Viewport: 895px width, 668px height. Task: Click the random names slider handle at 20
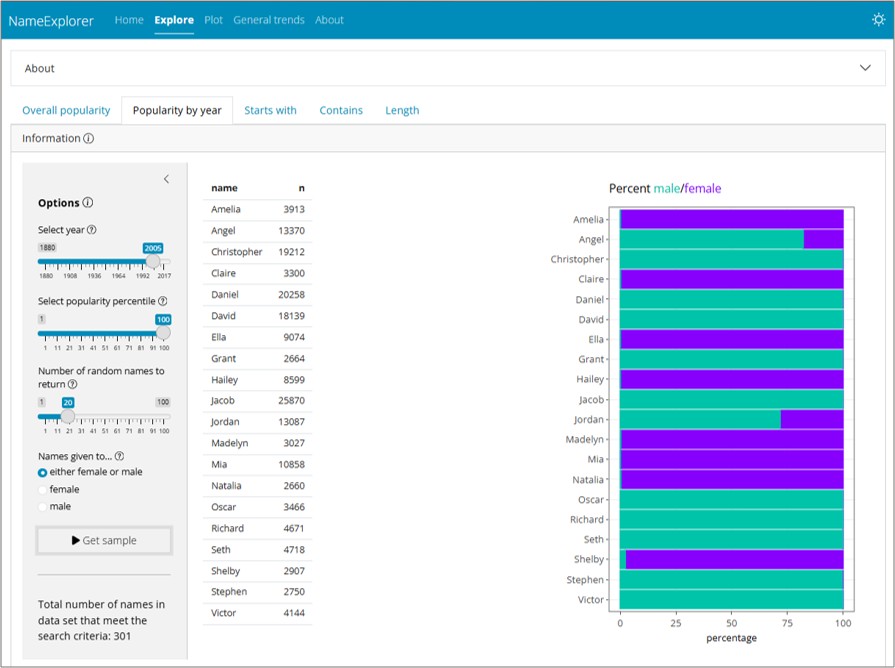point(68,416)
